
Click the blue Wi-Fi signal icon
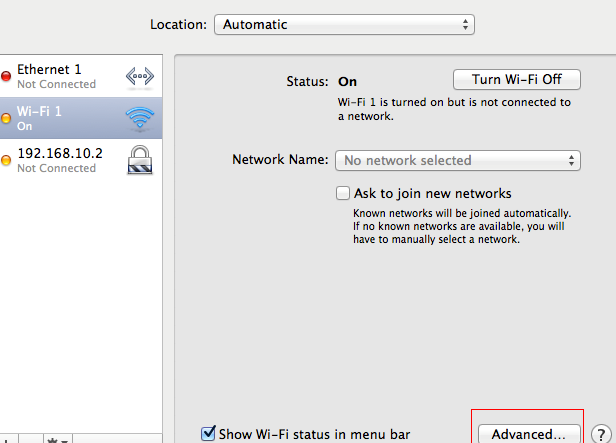click(x=140, y=118)
